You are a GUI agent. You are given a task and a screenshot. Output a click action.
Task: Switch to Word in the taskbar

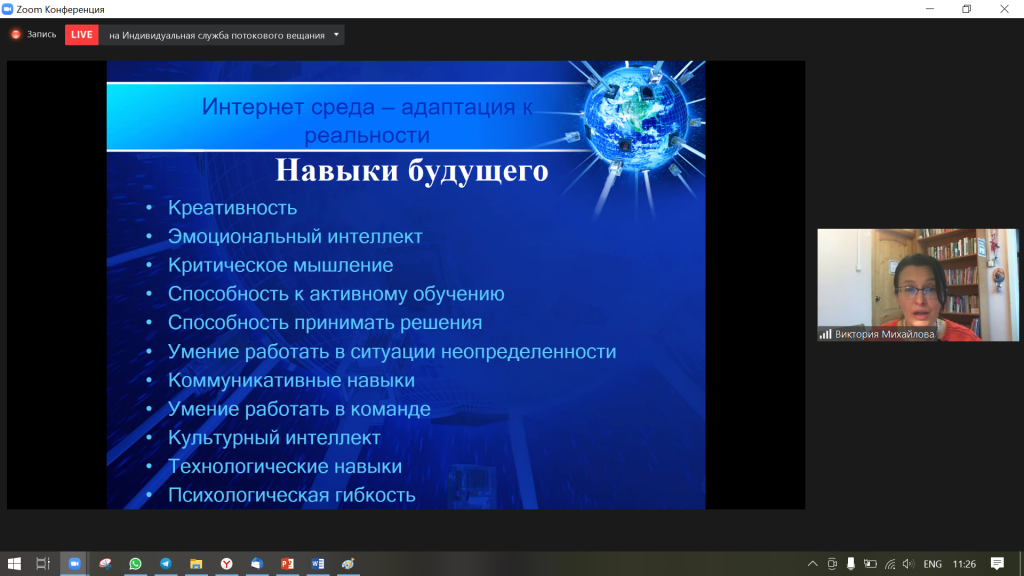317,564
